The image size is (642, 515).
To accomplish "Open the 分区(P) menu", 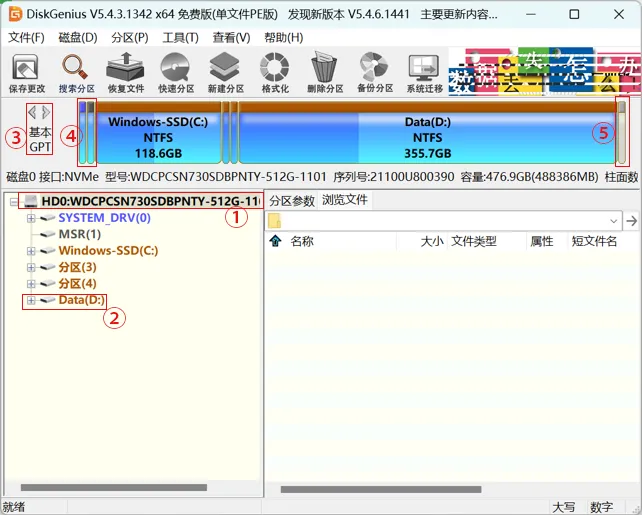I will point(130,38).
